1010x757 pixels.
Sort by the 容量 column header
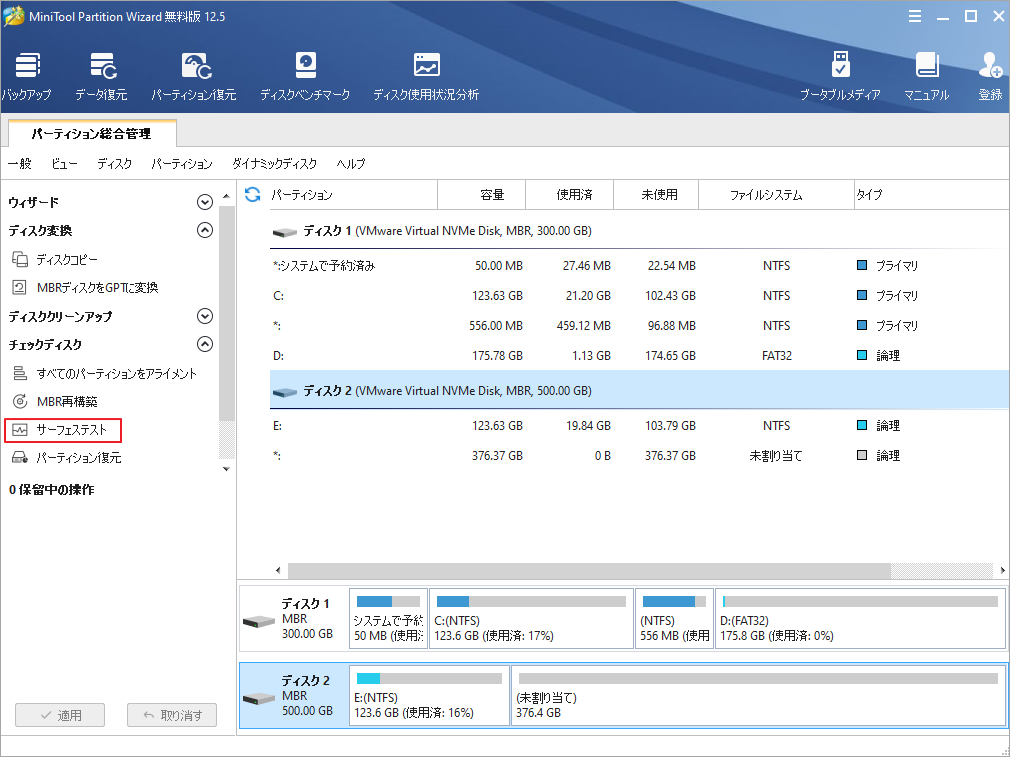coord(482,195)
